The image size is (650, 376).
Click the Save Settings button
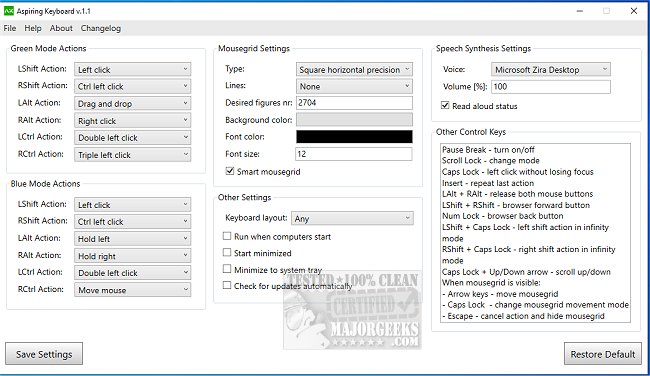pos(44,354)
